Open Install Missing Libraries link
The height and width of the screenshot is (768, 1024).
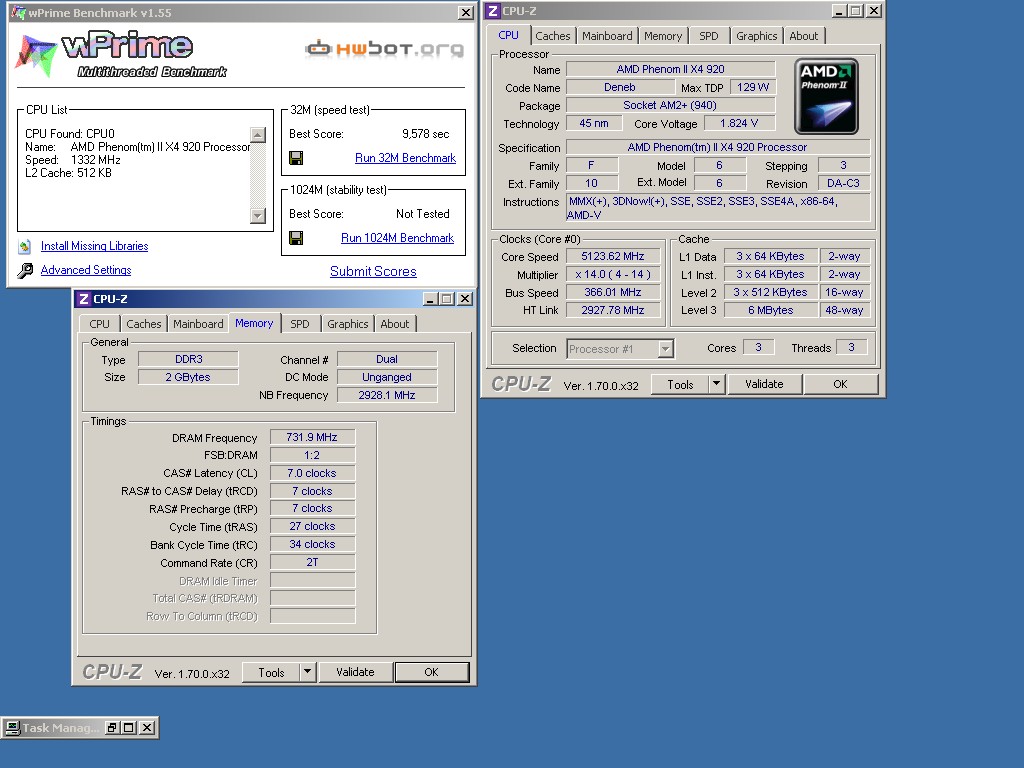point(95,246)
